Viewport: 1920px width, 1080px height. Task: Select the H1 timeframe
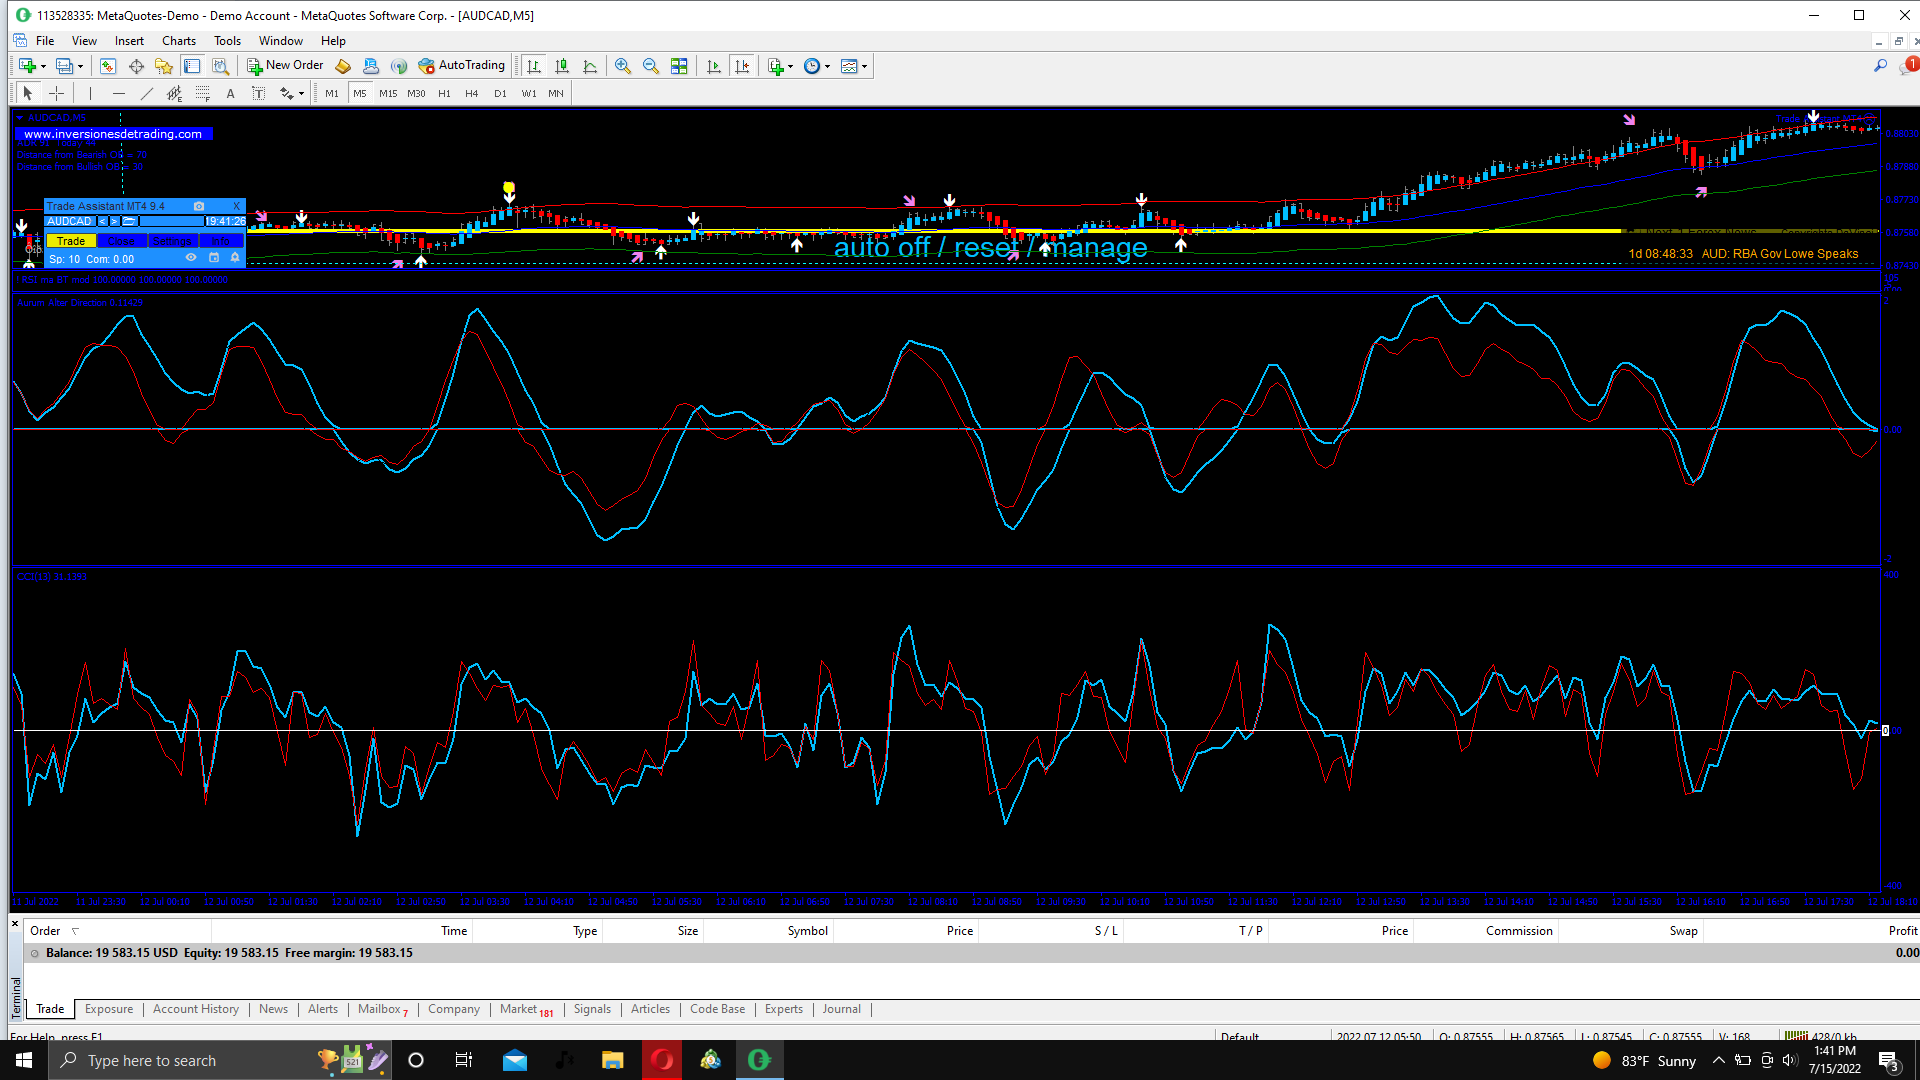coord(444,93)
